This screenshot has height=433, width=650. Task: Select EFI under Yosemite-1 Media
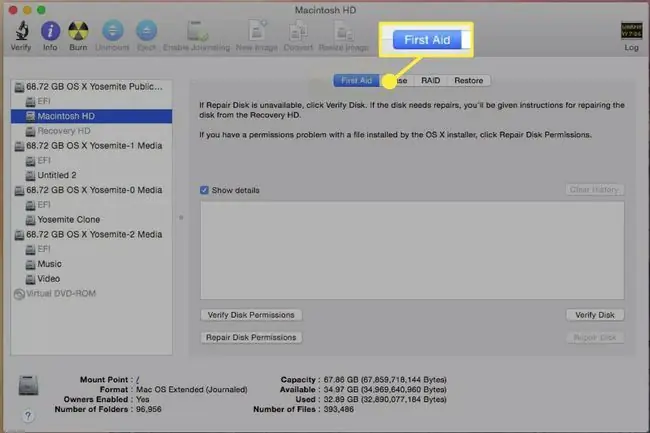pos(92,160)
